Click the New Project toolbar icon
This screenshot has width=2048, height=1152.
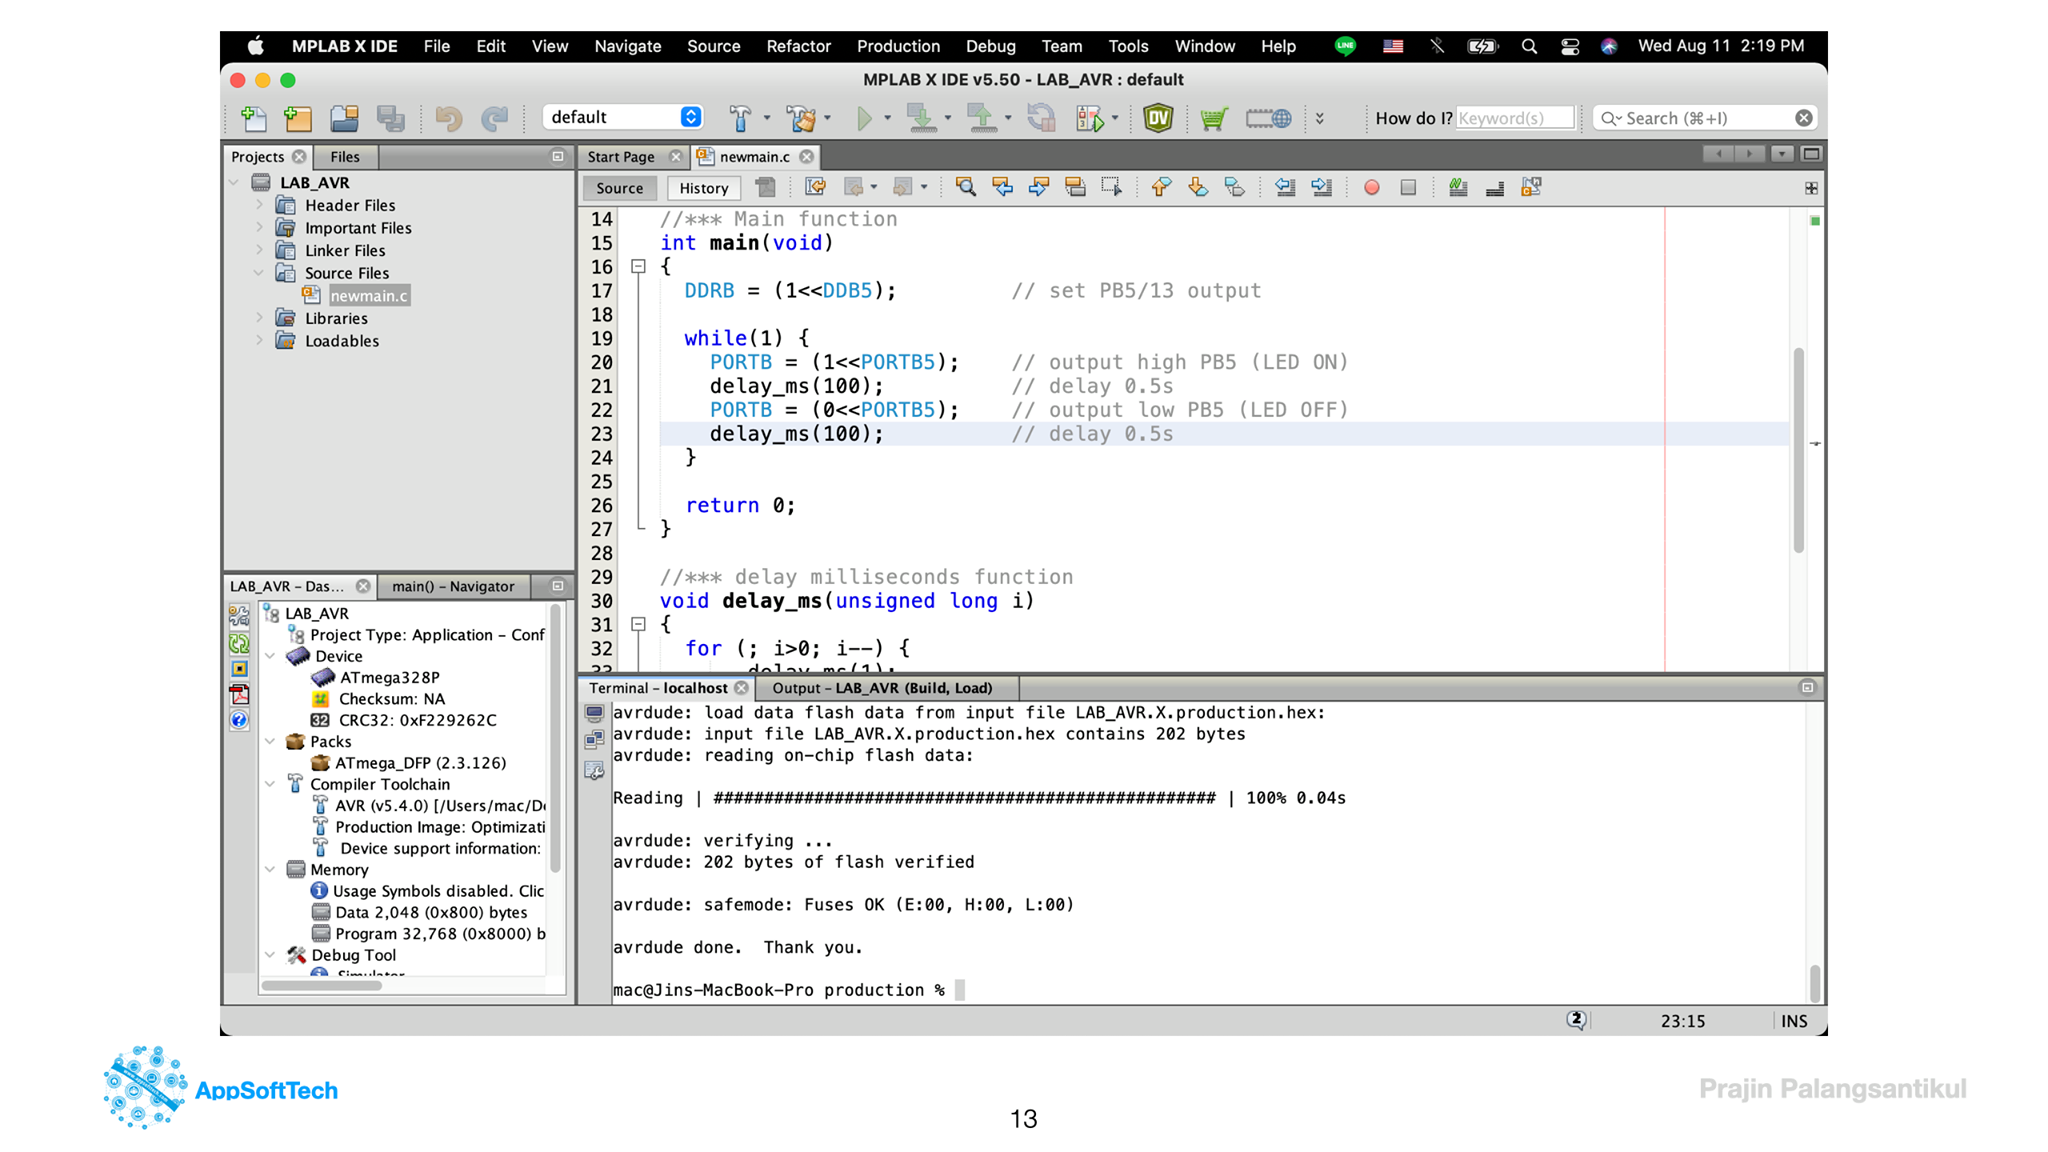(x=298, y=118)
